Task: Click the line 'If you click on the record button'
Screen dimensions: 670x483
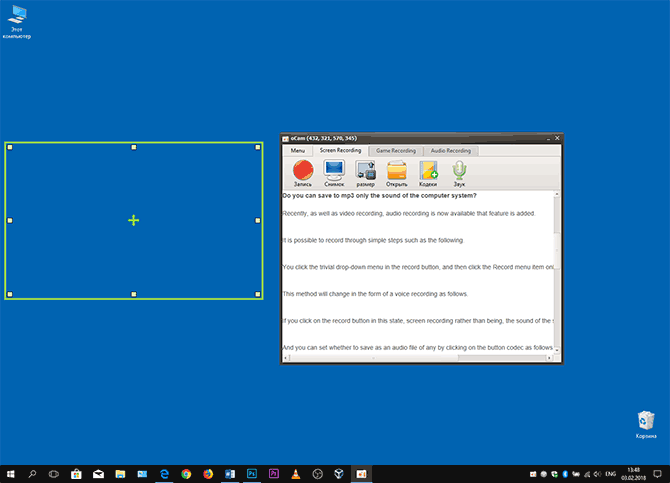Action: [x=418, y=321]
